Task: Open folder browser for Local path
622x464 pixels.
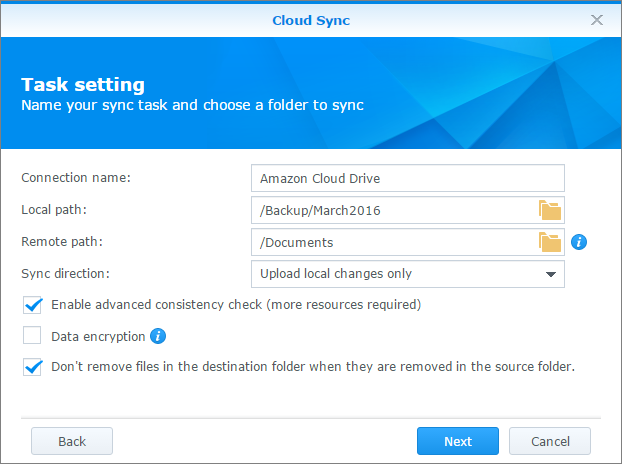Action: [550, 210]
